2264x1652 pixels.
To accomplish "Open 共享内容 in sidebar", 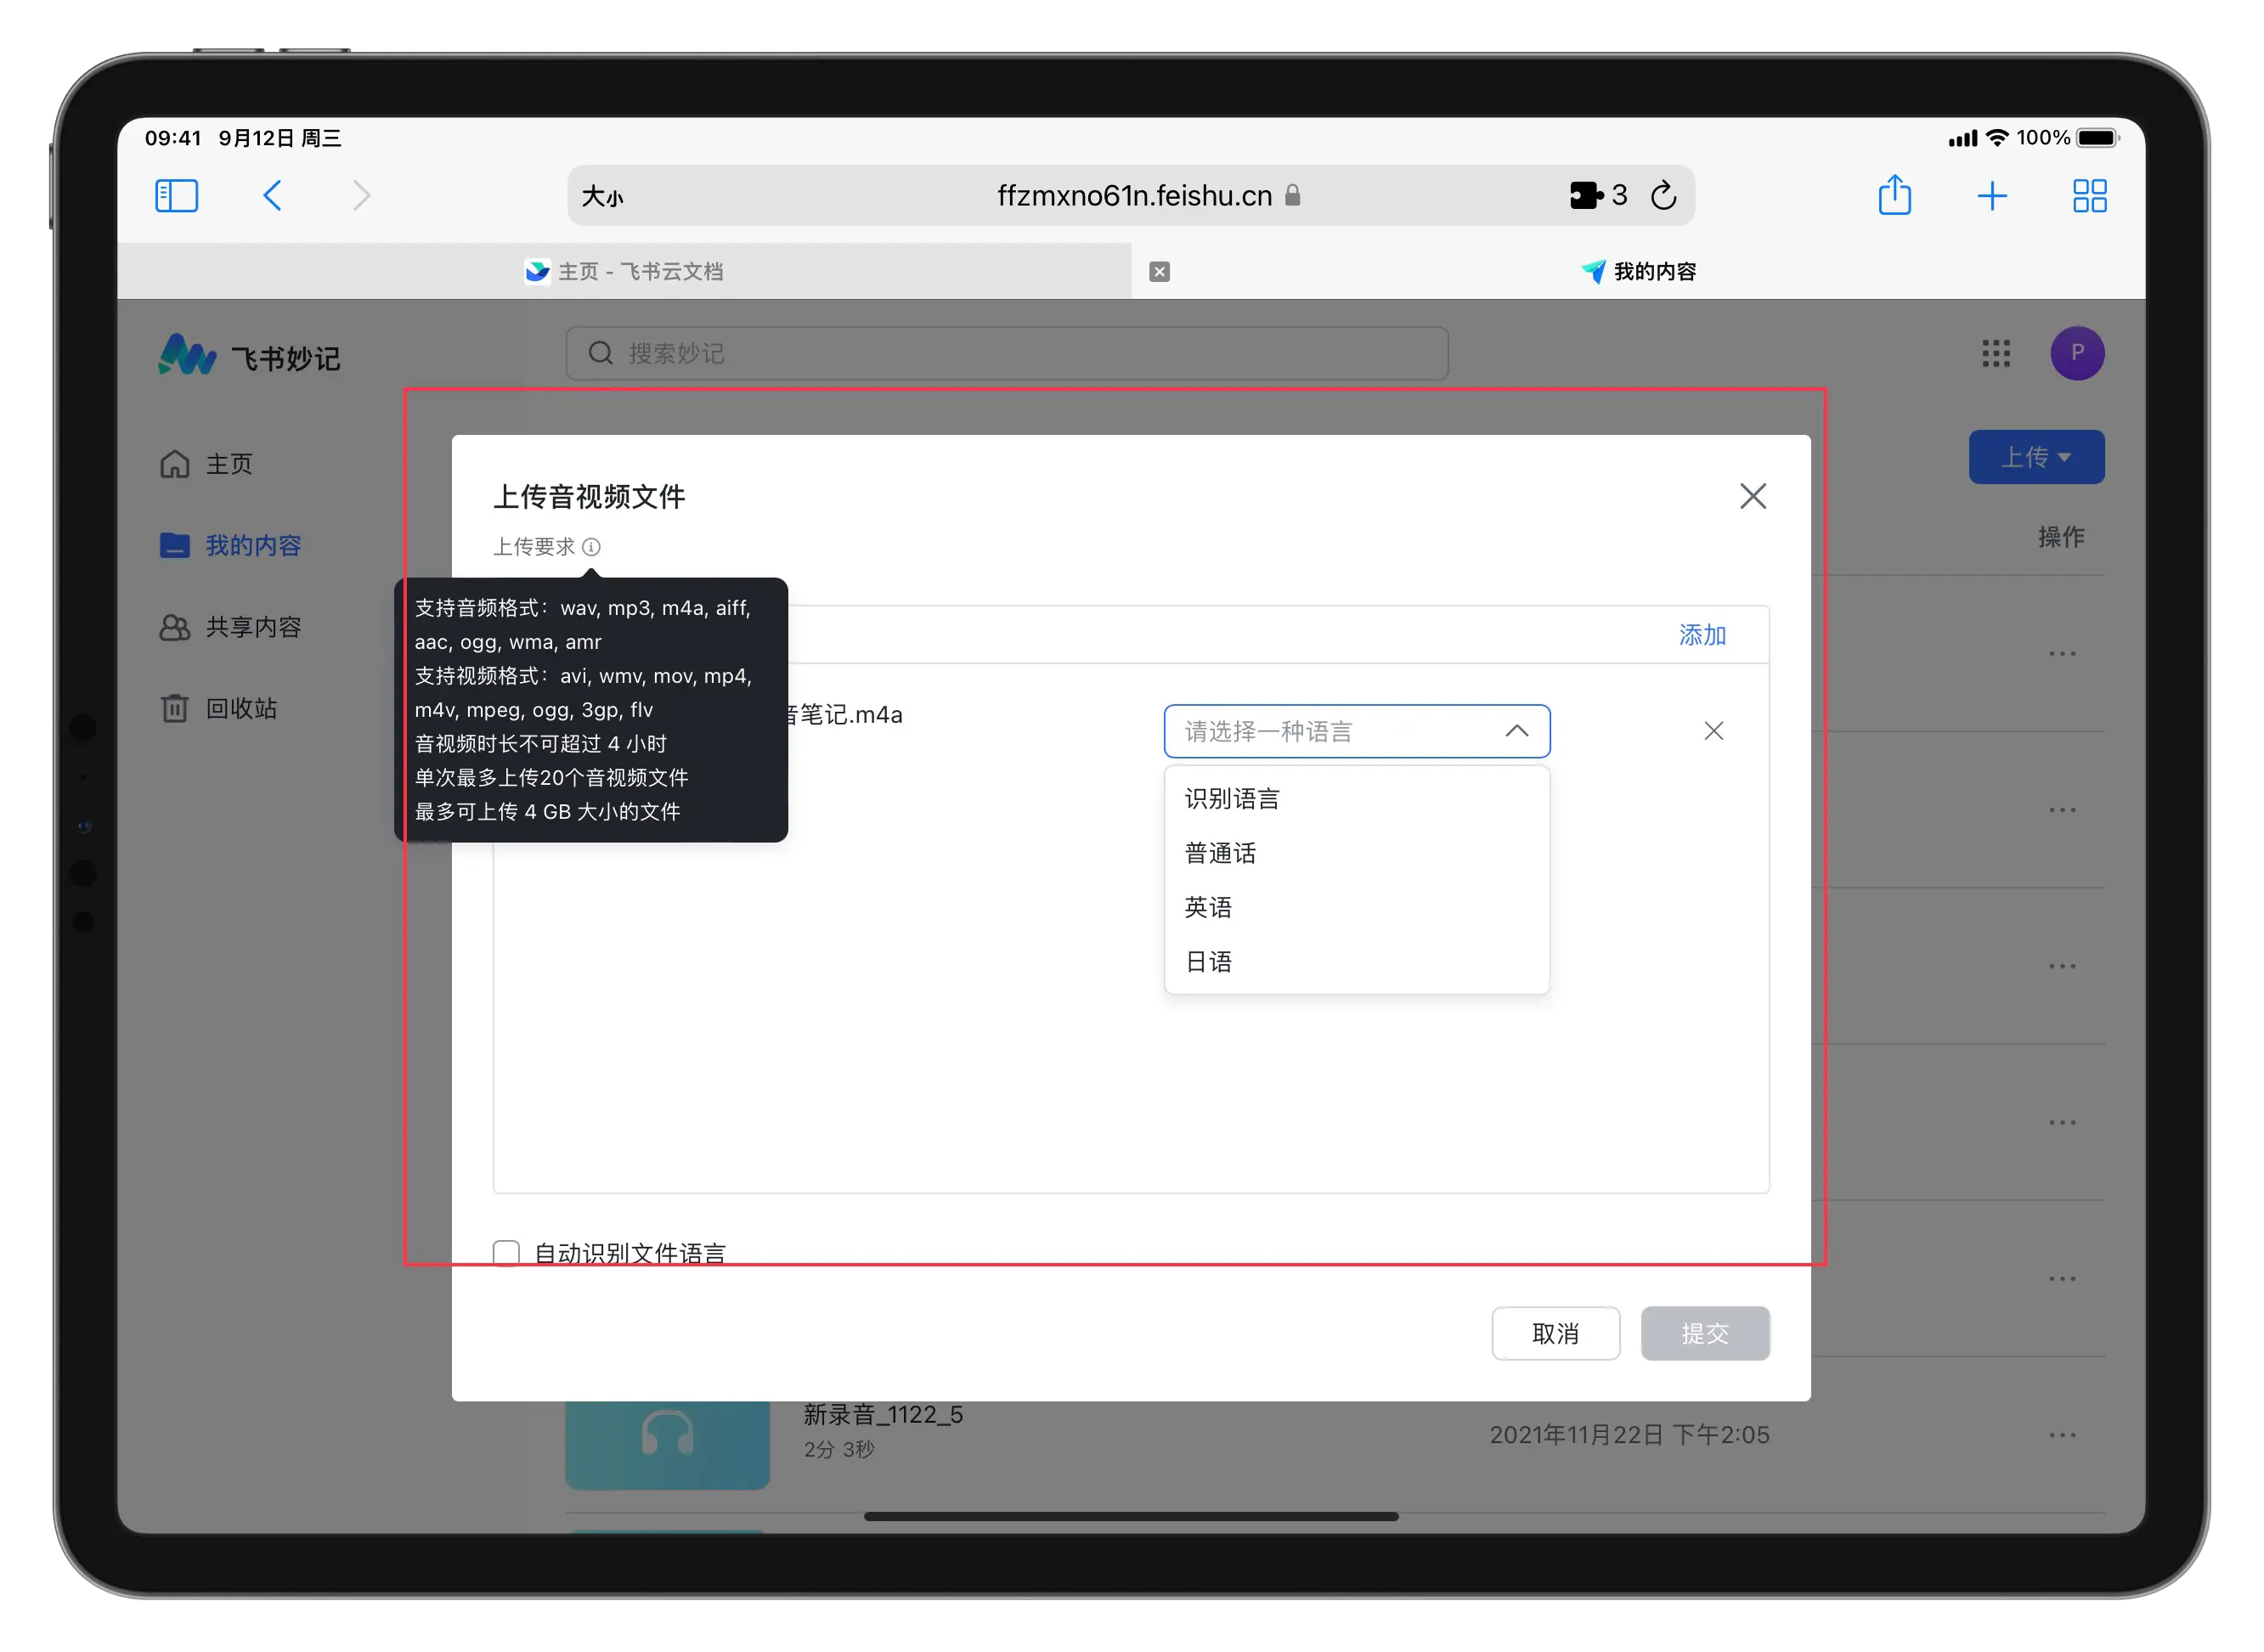I will click(x=230, y=628).
